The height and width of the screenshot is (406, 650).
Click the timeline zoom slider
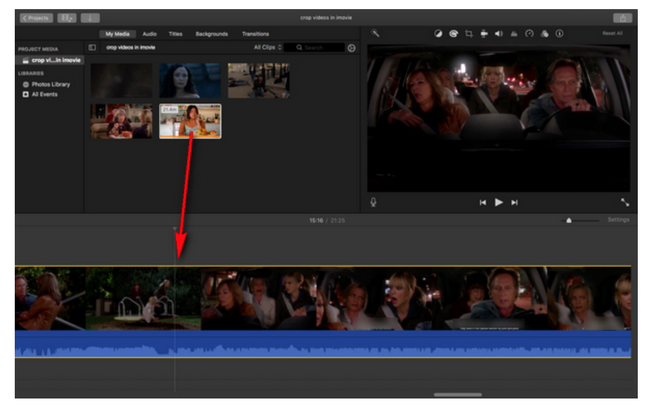pyautogui.click(x=569, y=220)
